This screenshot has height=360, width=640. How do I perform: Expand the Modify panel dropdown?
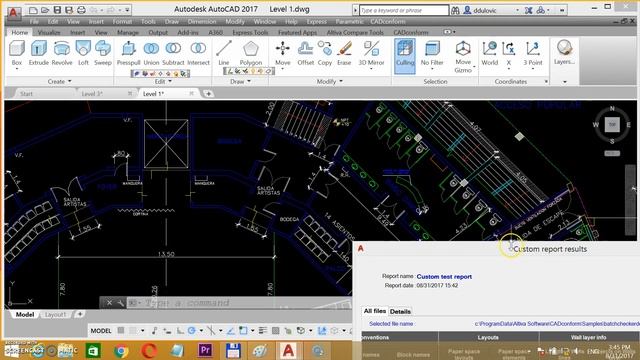point(330,82)
